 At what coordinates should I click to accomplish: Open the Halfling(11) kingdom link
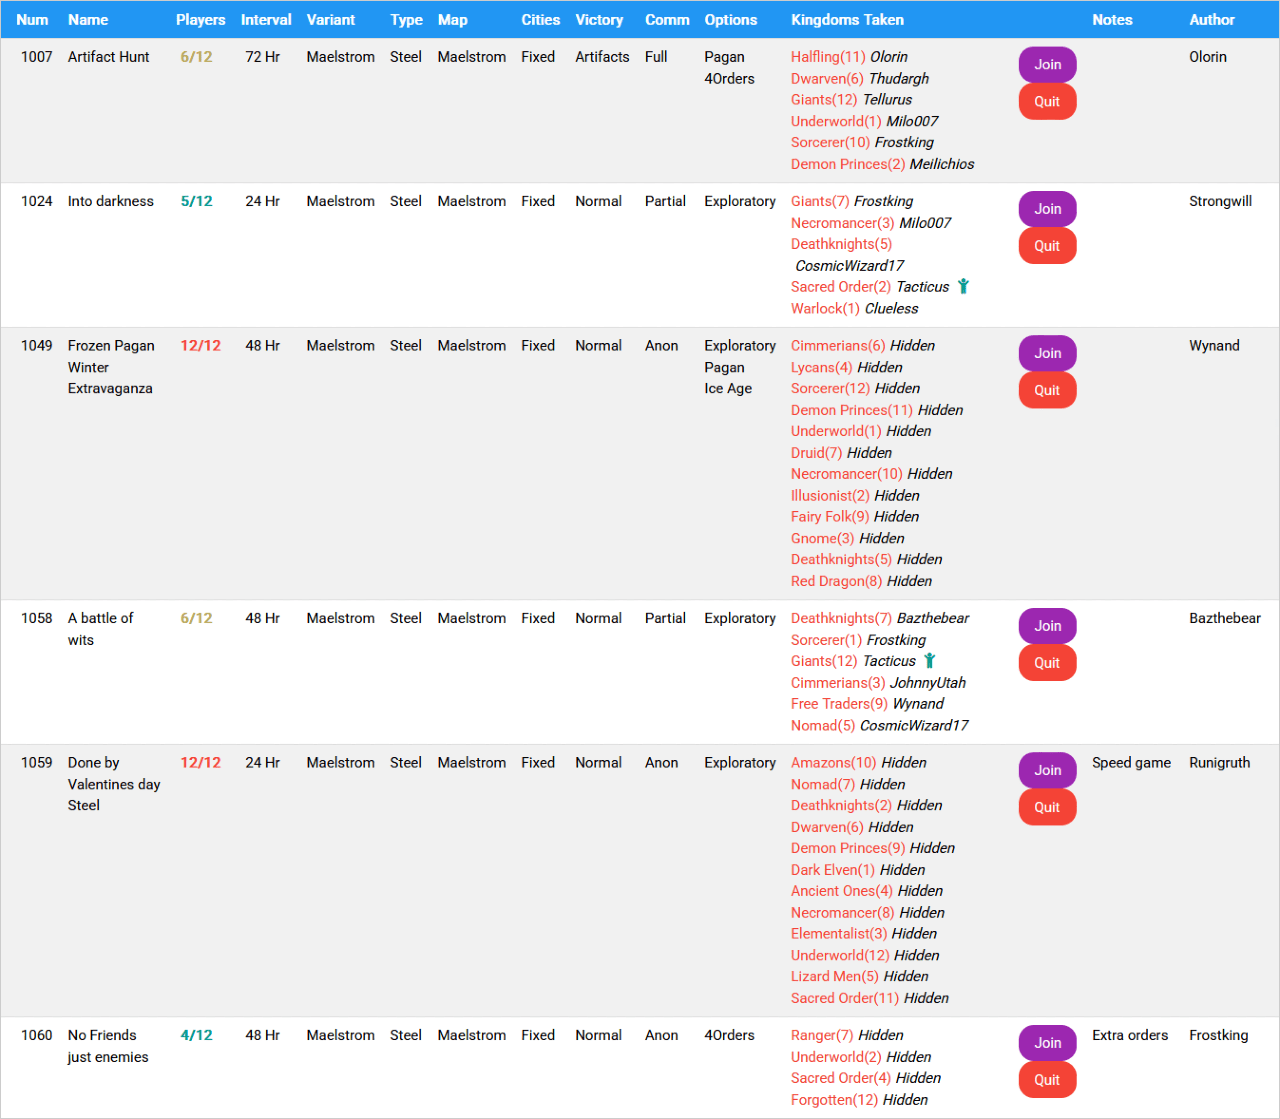[x=828, y=57]
